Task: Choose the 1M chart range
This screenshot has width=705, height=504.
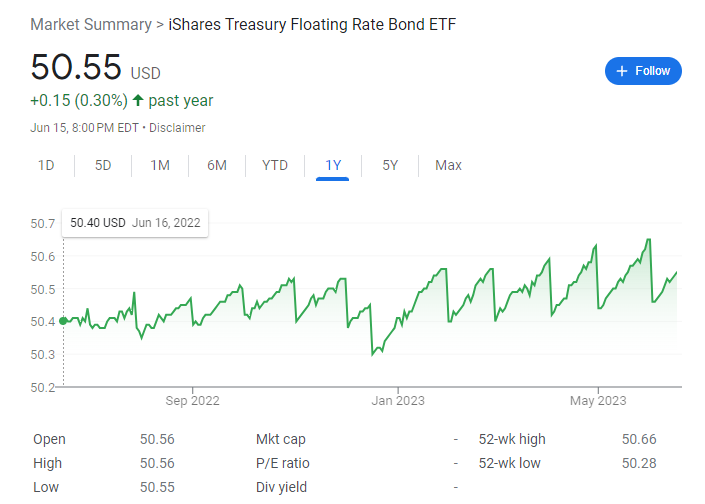Action: pyautogui.click(x=160, y=165)
